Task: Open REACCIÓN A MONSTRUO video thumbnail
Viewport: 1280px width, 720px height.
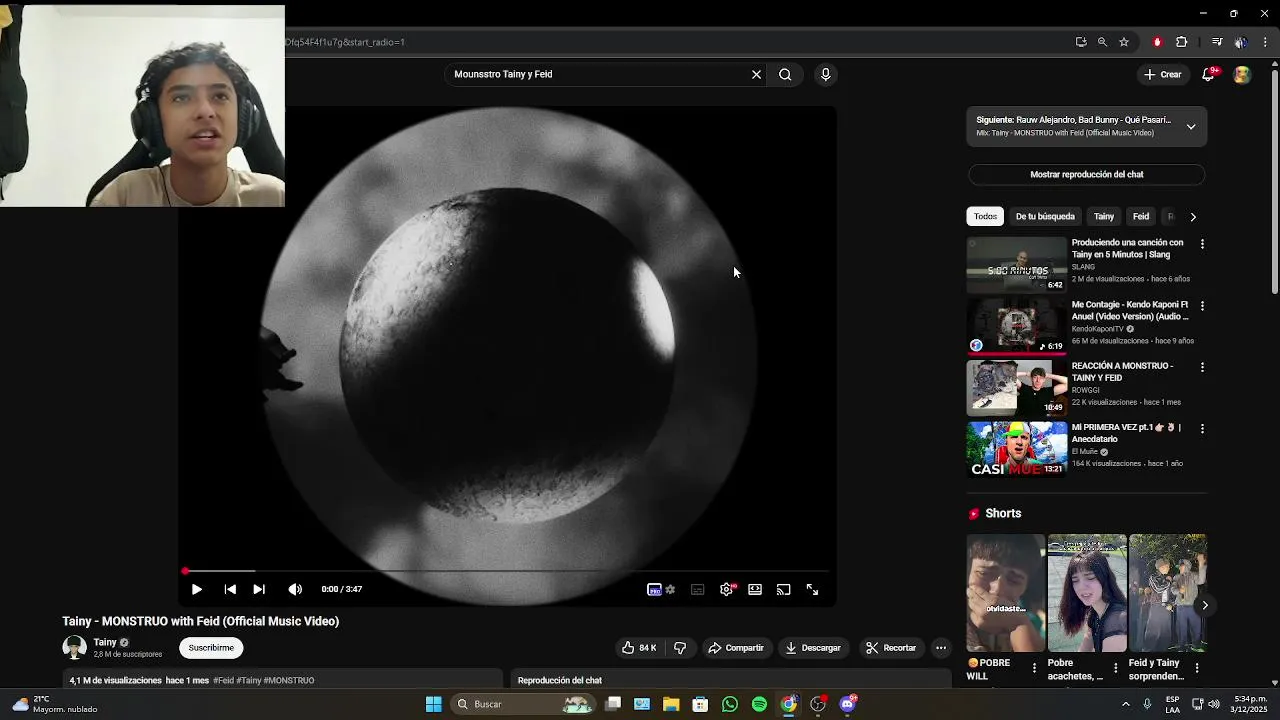Action: (x=1016, y=387)
